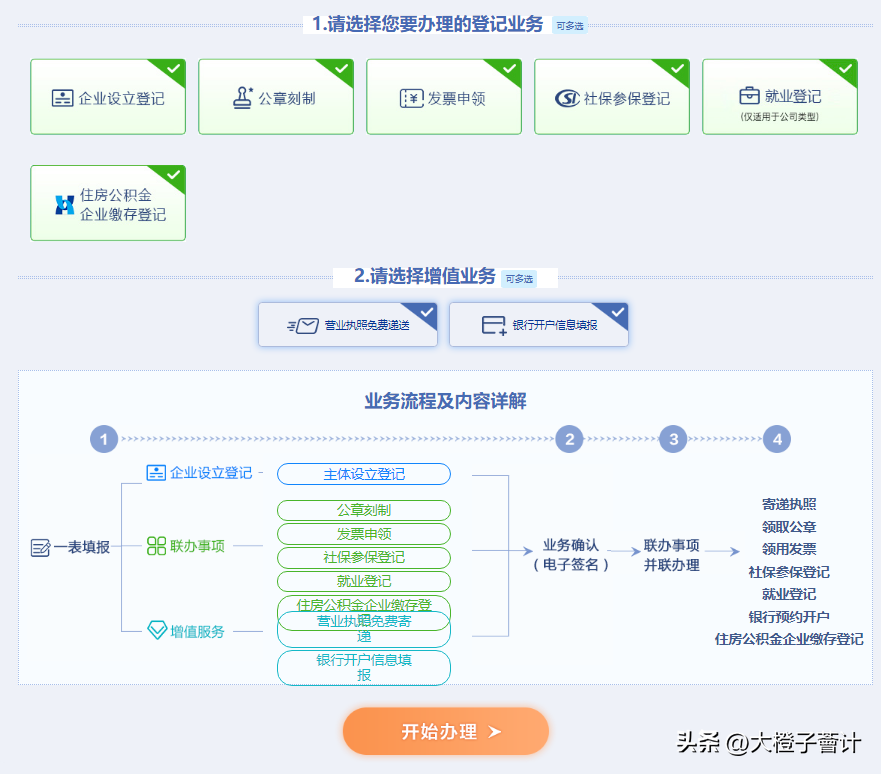Click the 增值服务 diamond icon
The height and width of the screenshot is (774, 881).
157,630
